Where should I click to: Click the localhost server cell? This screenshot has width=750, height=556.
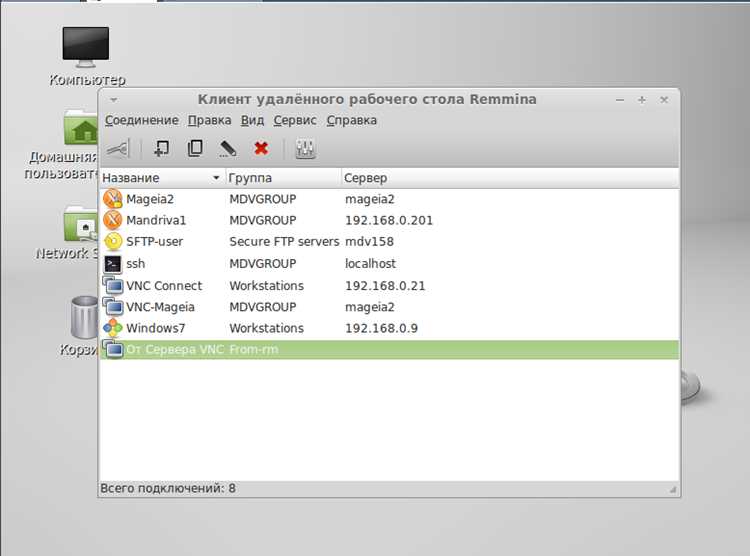(x=370, y=264)
